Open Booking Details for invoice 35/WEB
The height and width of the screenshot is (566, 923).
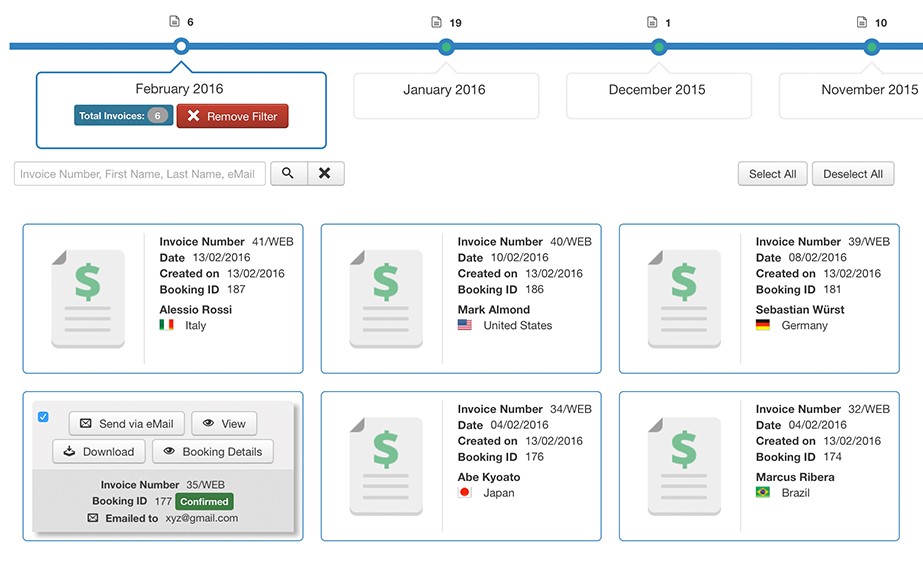click(212, 451)
